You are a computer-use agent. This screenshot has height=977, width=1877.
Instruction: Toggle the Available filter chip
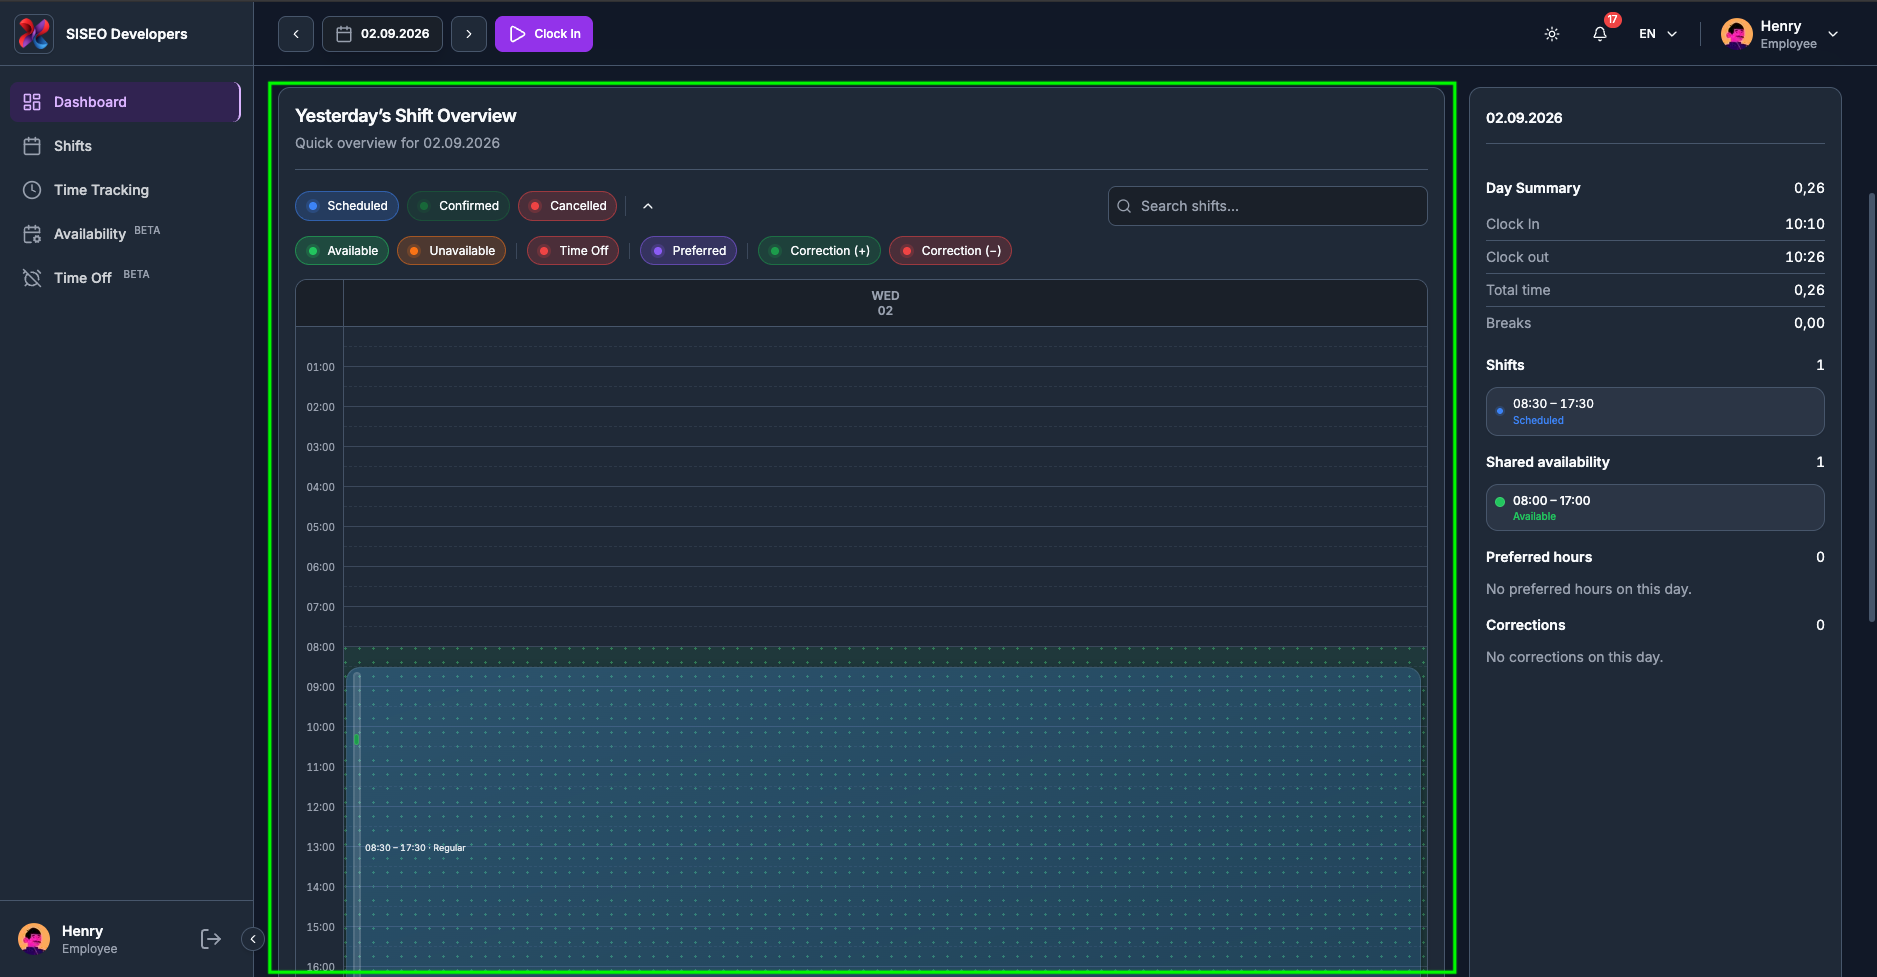pos(342,251)
